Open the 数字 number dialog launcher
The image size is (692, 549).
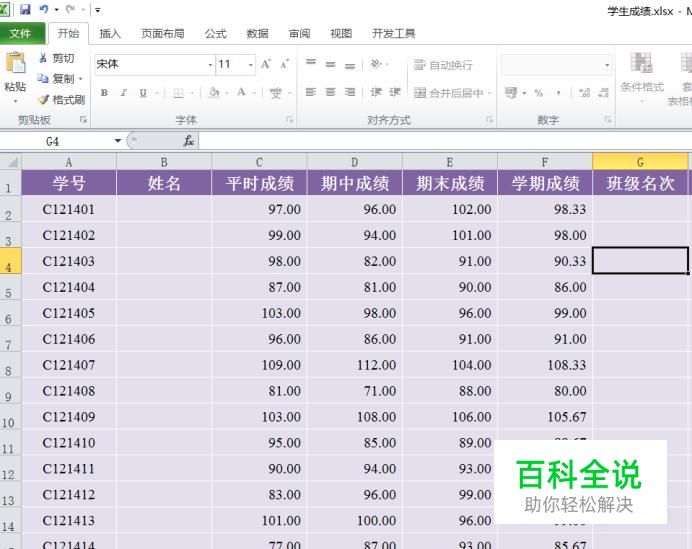608,120
